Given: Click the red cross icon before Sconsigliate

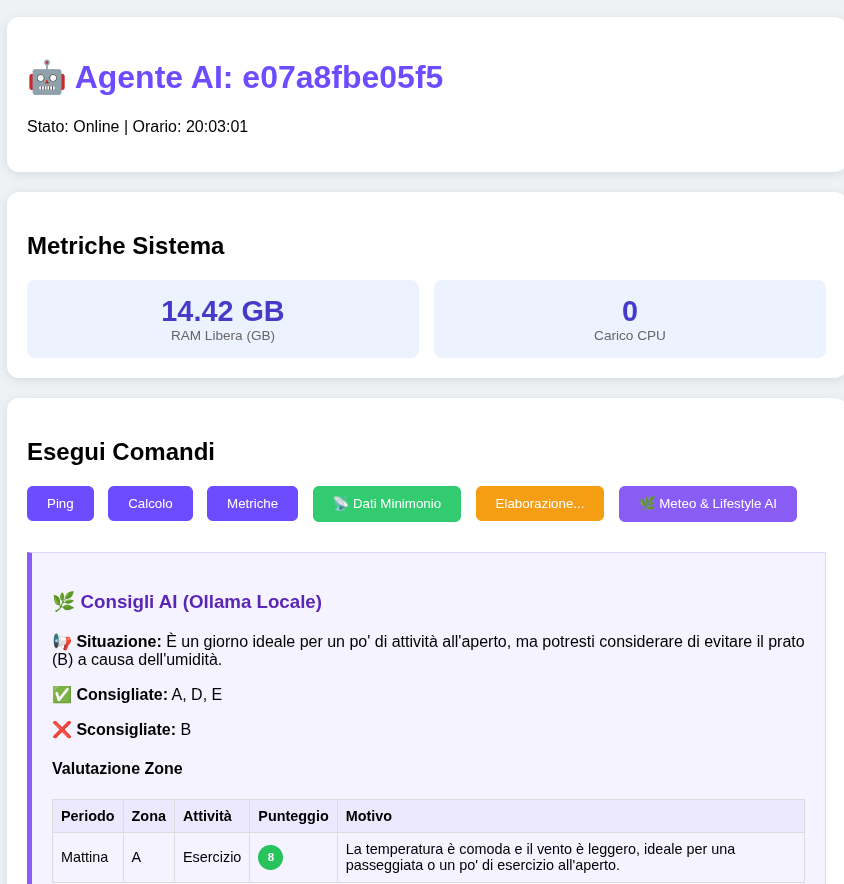Looking at the screenshot, I should point(61,730).
